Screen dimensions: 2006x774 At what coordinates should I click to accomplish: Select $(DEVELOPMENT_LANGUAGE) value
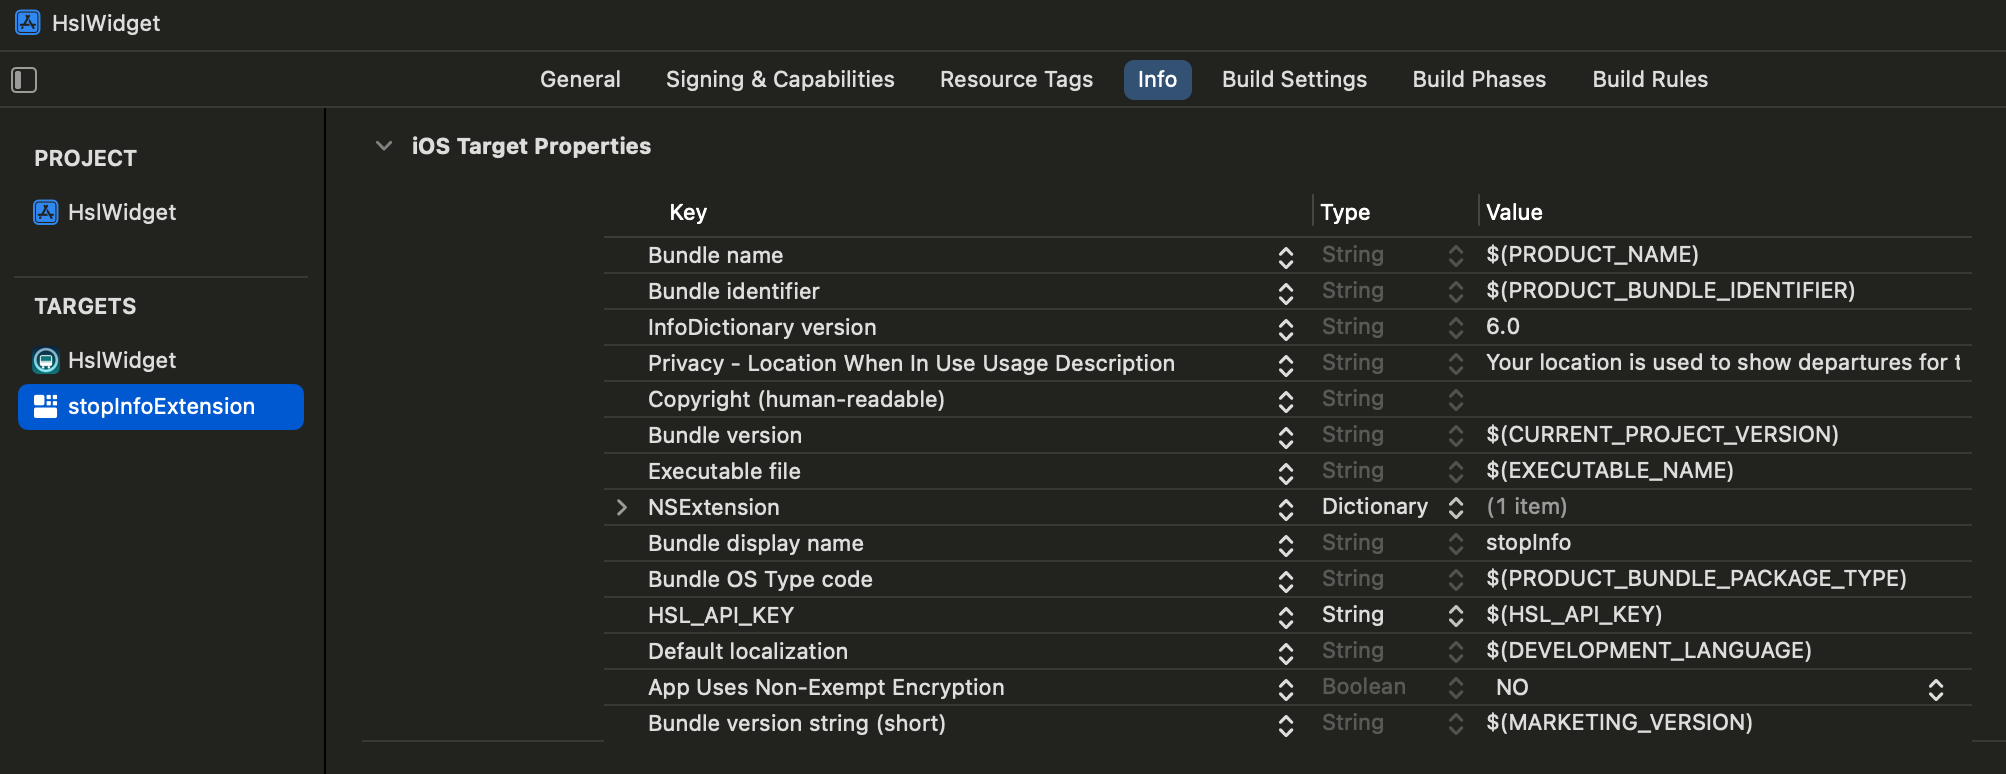point(1649,651)
